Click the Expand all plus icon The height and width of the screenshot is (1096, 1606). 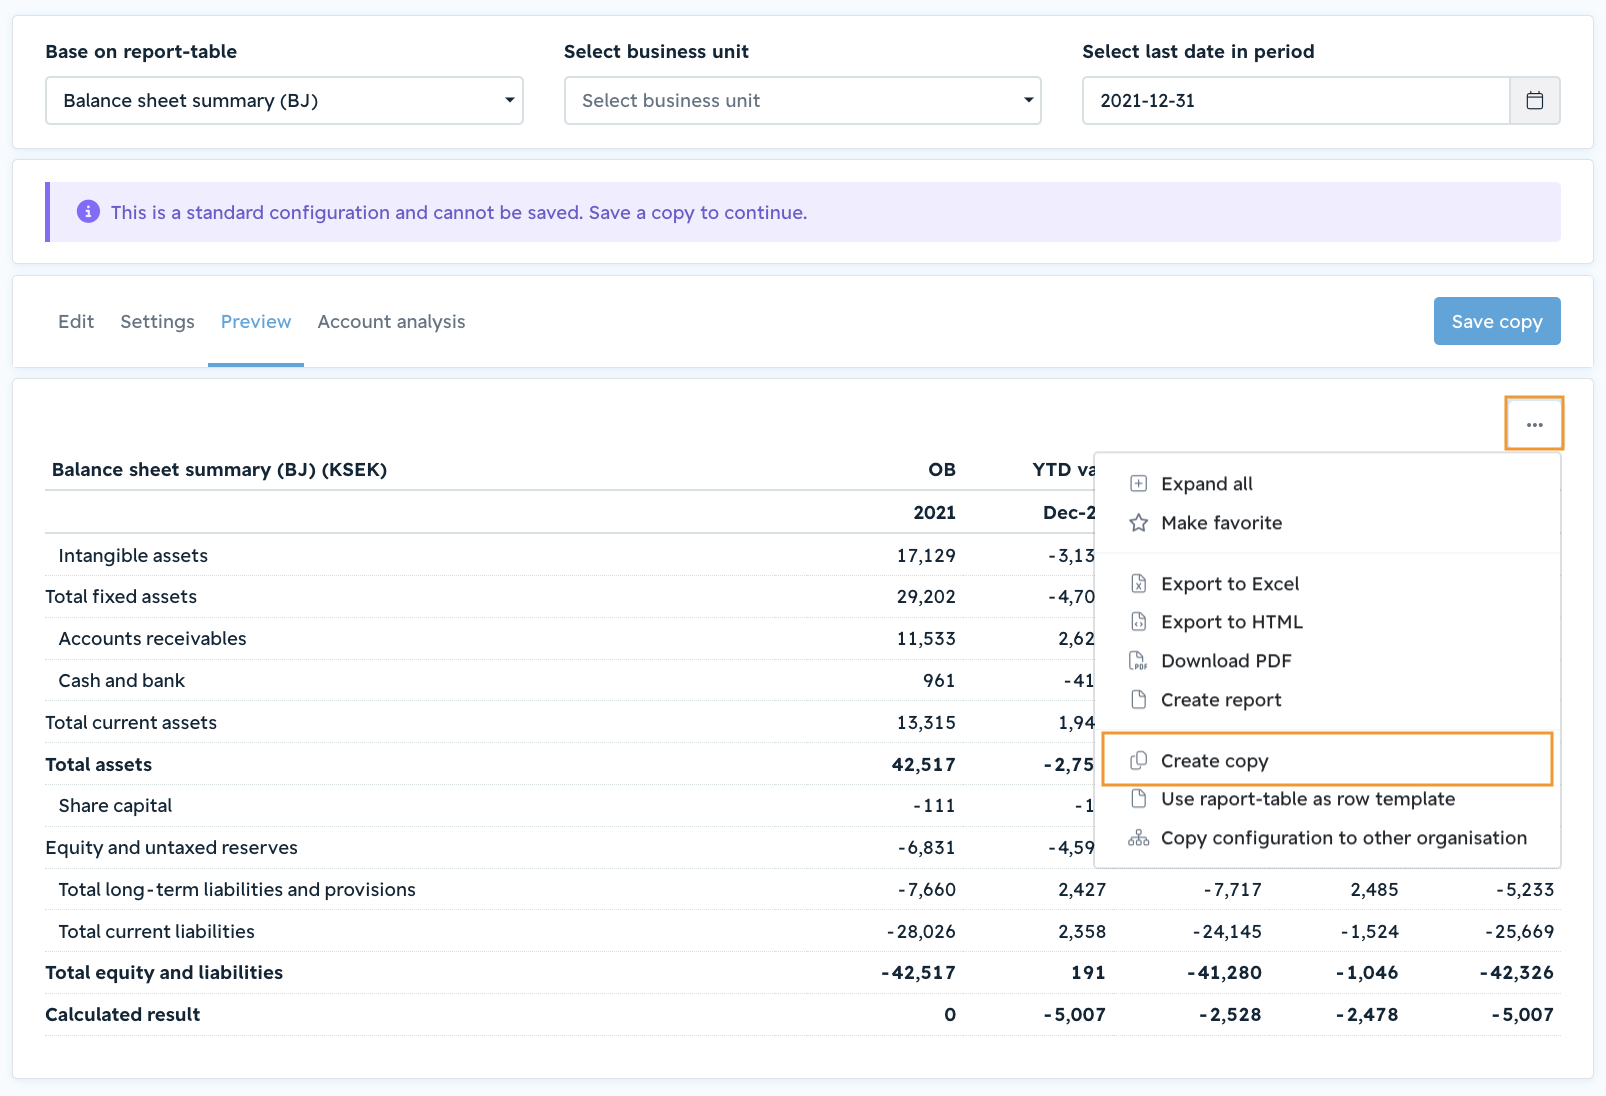(x=1138, y=484)
